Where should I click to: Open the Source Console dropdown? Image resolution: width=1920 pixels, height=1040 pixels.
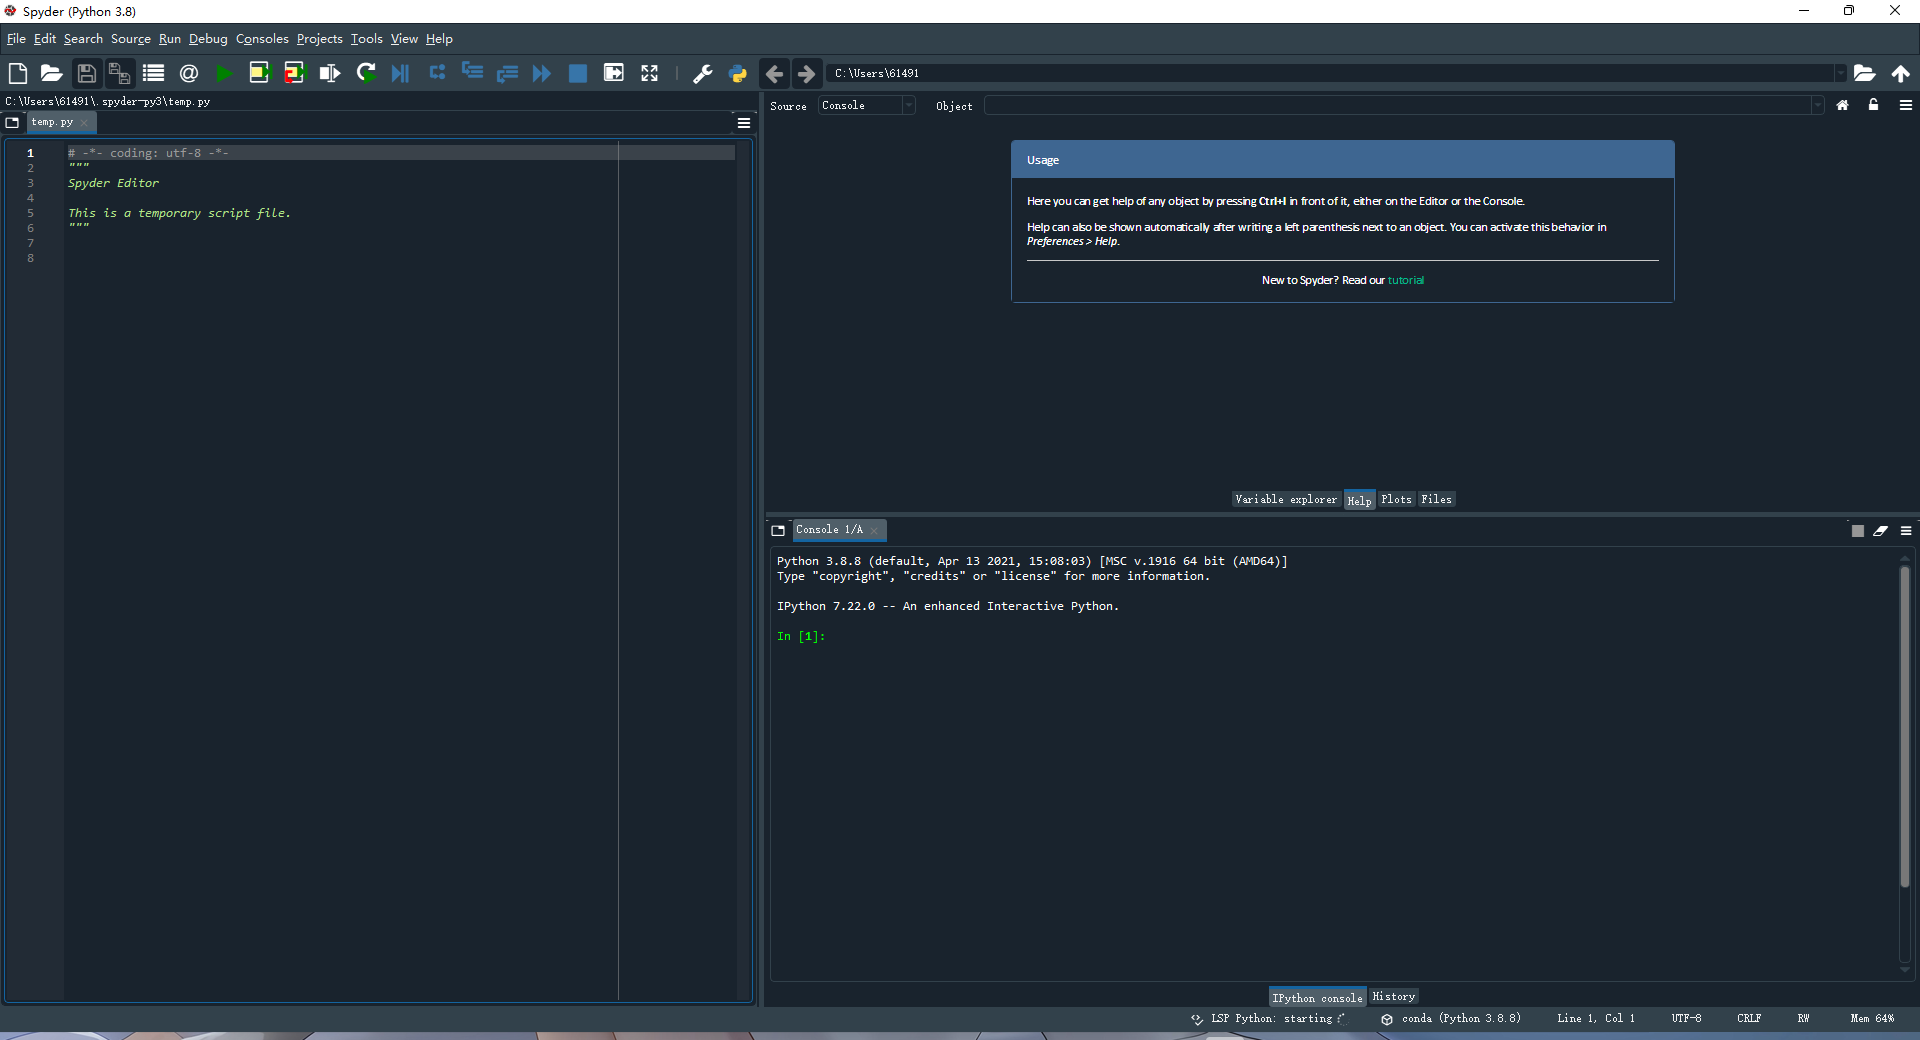tap(866, 105)
